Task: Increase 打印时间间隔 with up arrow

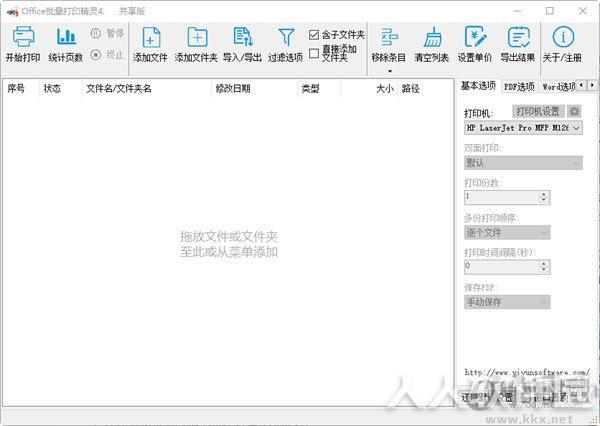Action: point(544,264)
